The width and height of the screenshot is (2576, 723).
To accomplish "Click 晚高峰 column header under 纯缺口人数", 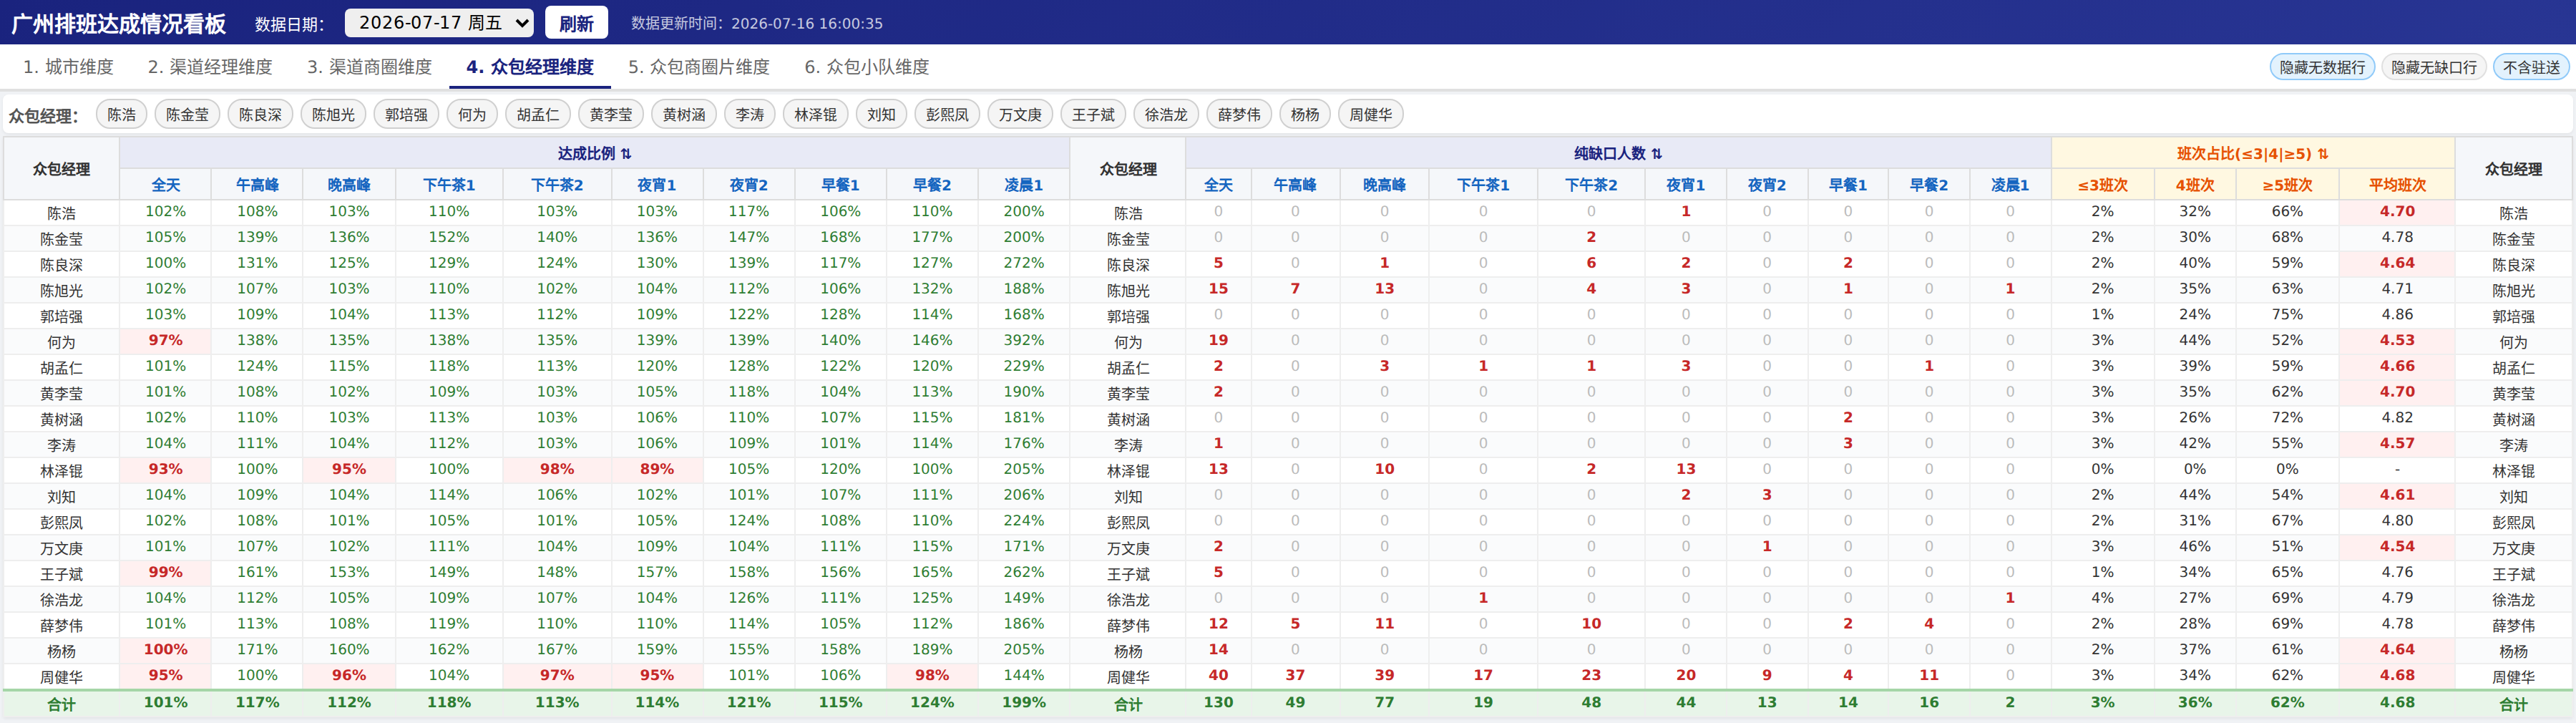I will coord(1385,185).
